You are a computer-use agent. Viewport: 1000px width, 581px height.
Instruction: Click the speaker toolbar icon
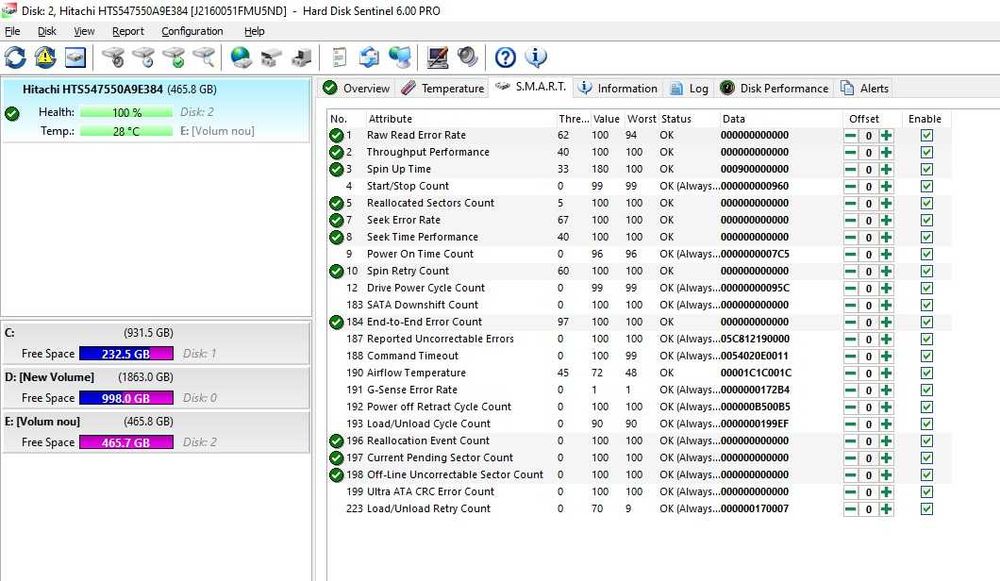click(x=467, y=57)
